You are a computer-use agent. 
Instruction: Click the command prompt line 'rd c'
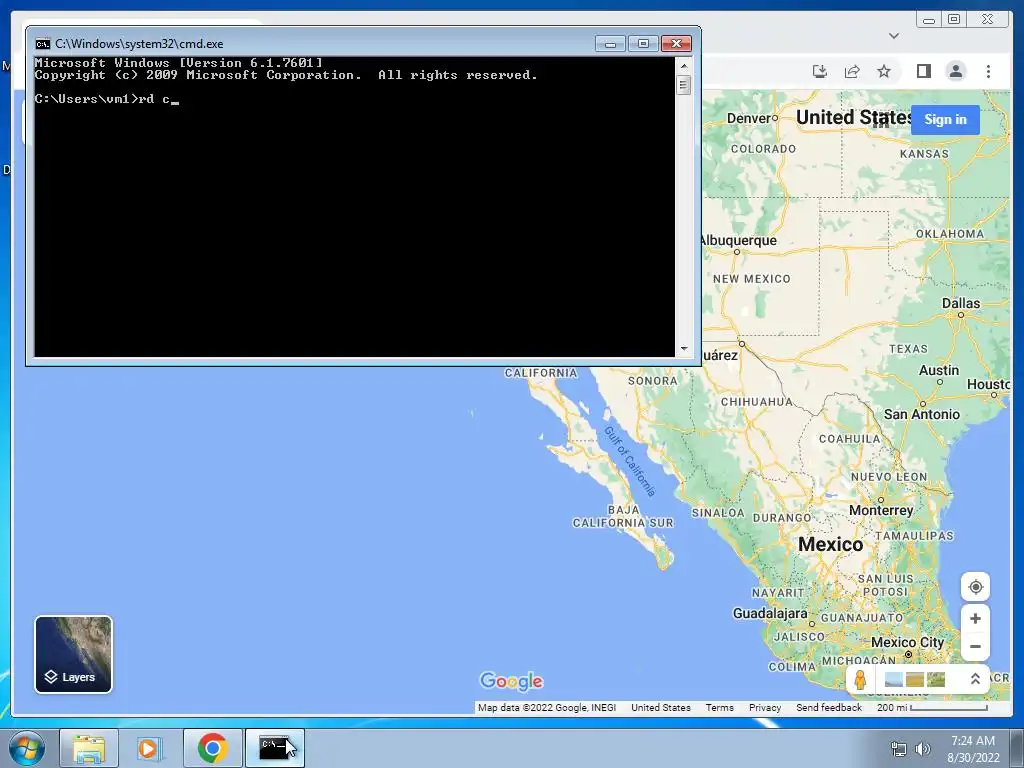(x=106, y=99)
